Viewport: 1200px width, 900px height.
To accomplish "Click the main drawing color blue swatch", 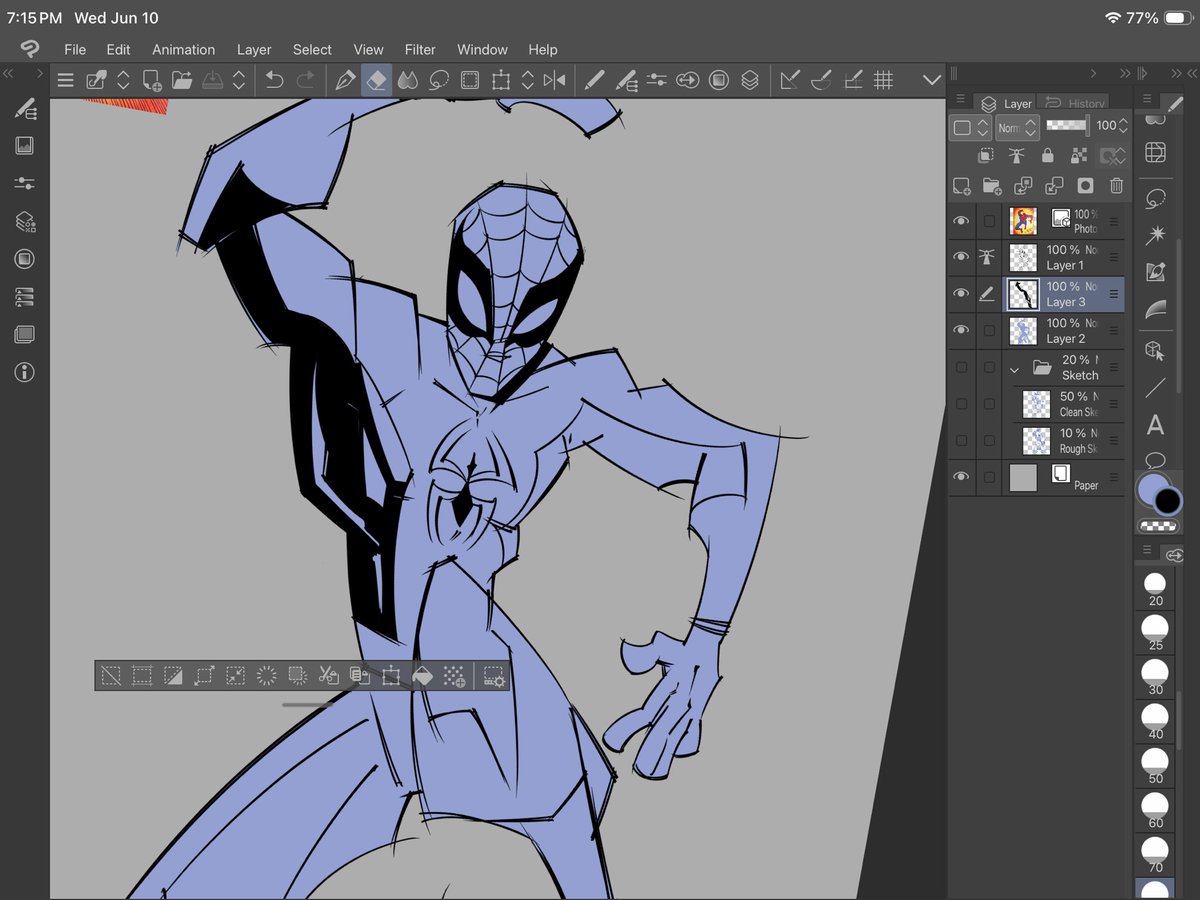I will (1151, 490).
